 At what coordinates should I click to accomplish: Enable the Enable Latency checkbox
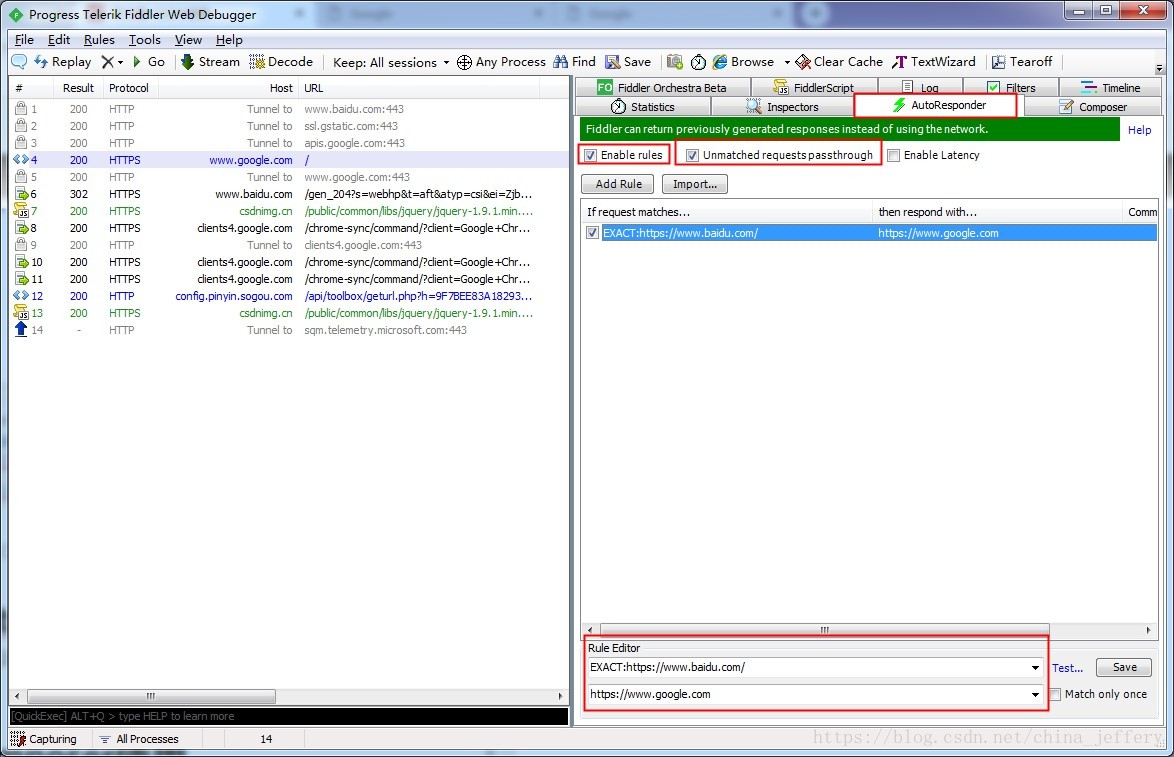(x=893, y=155)
